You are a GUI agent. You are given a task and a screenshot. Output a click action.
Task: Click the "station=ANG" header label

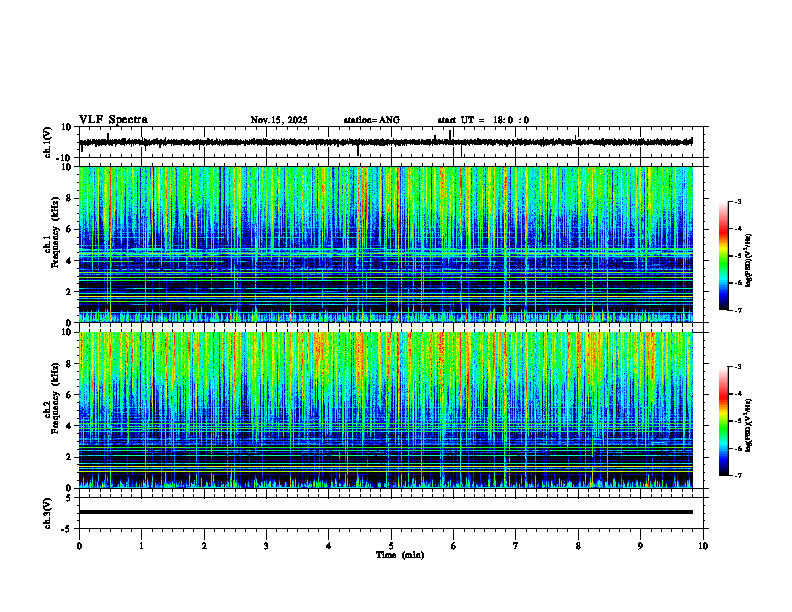pyautogui.click(x=371, y=120)
